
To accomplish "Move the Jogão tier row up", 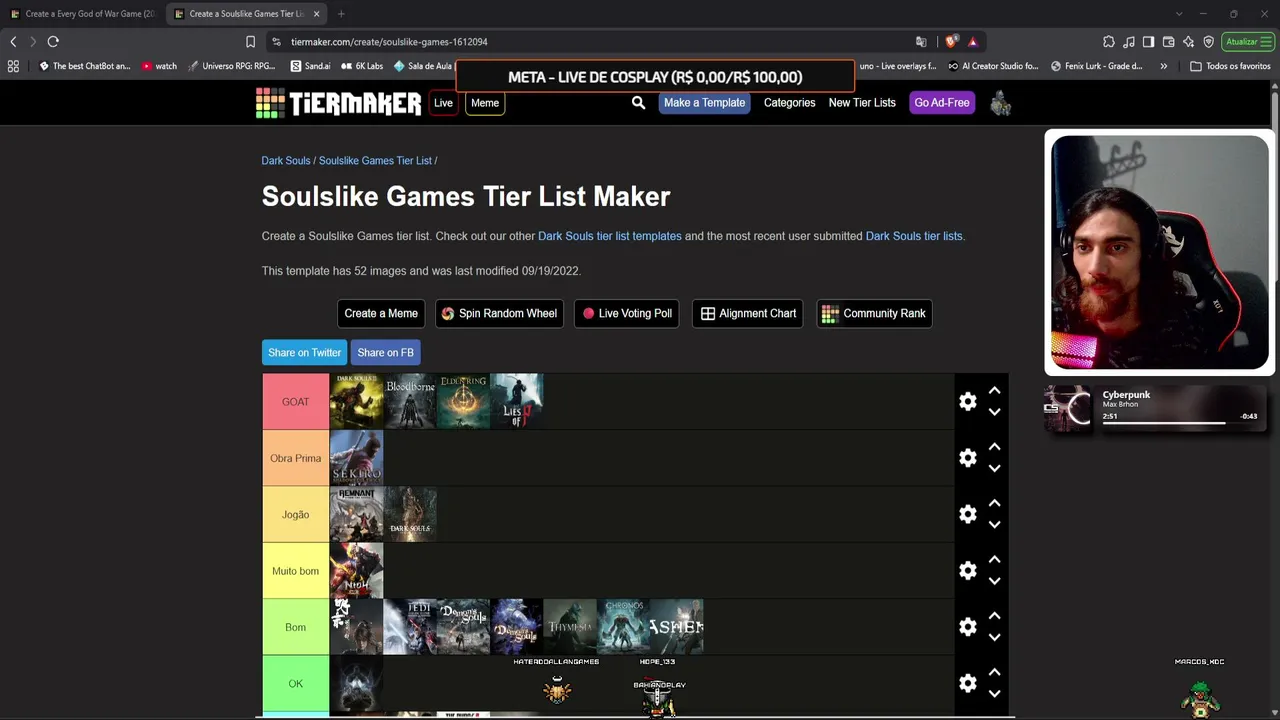I will click(994, 504).
